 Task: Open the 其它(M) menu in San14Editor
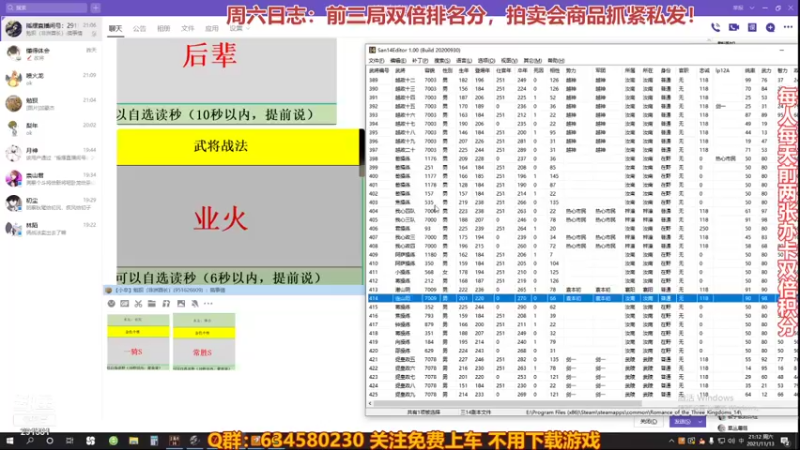(532, 61)
